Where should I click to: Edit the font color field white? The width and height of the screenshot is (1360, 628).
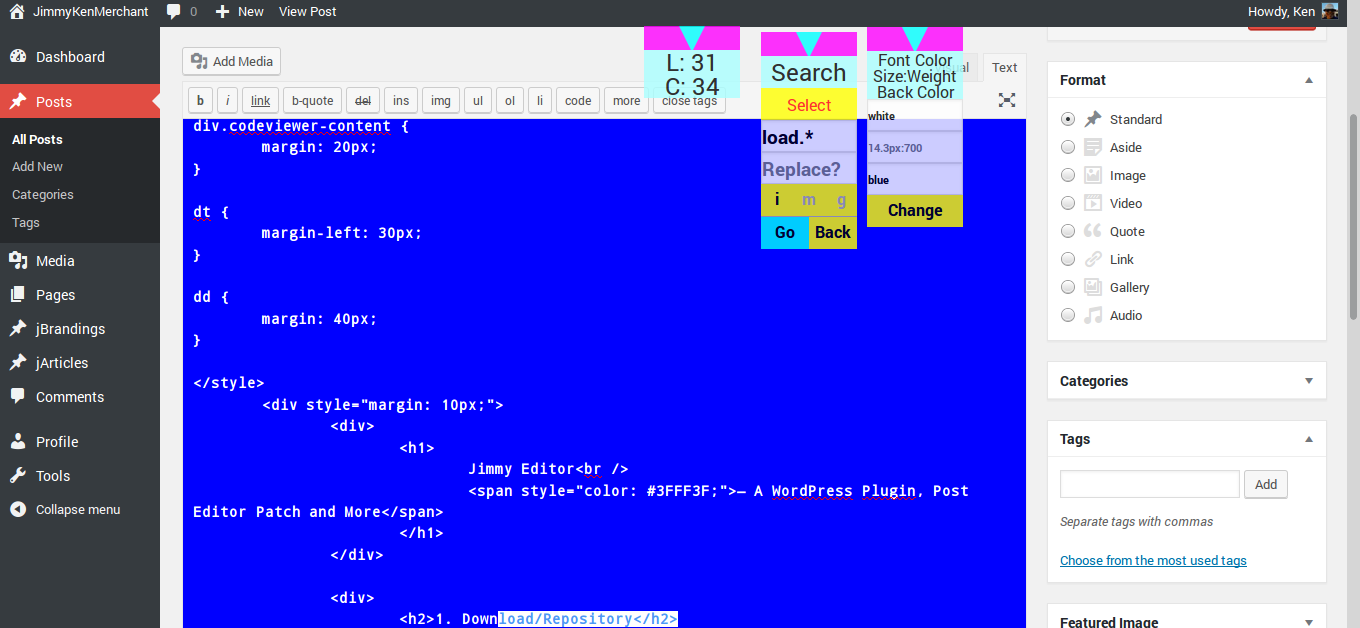pyautogui.click(x=915, y=116)
